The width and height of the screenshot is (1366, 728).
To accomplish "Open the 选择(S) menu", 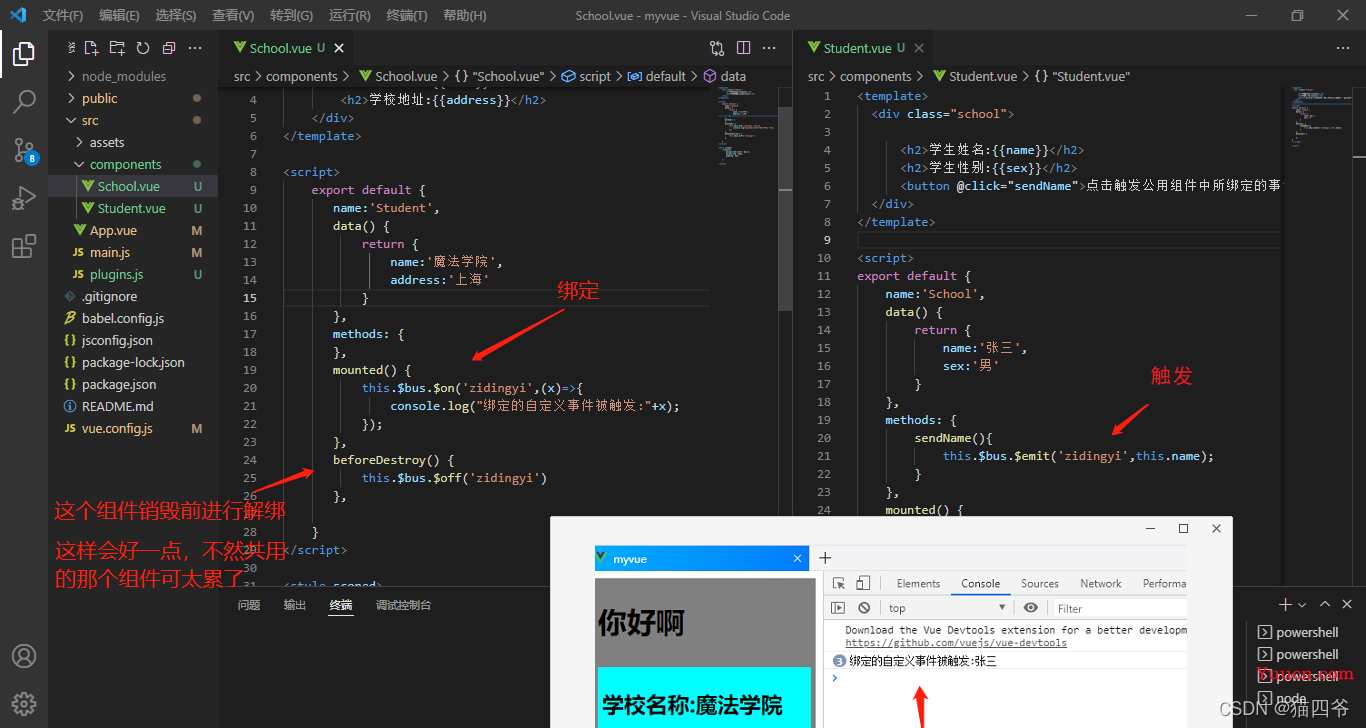I will pos(176,15).
